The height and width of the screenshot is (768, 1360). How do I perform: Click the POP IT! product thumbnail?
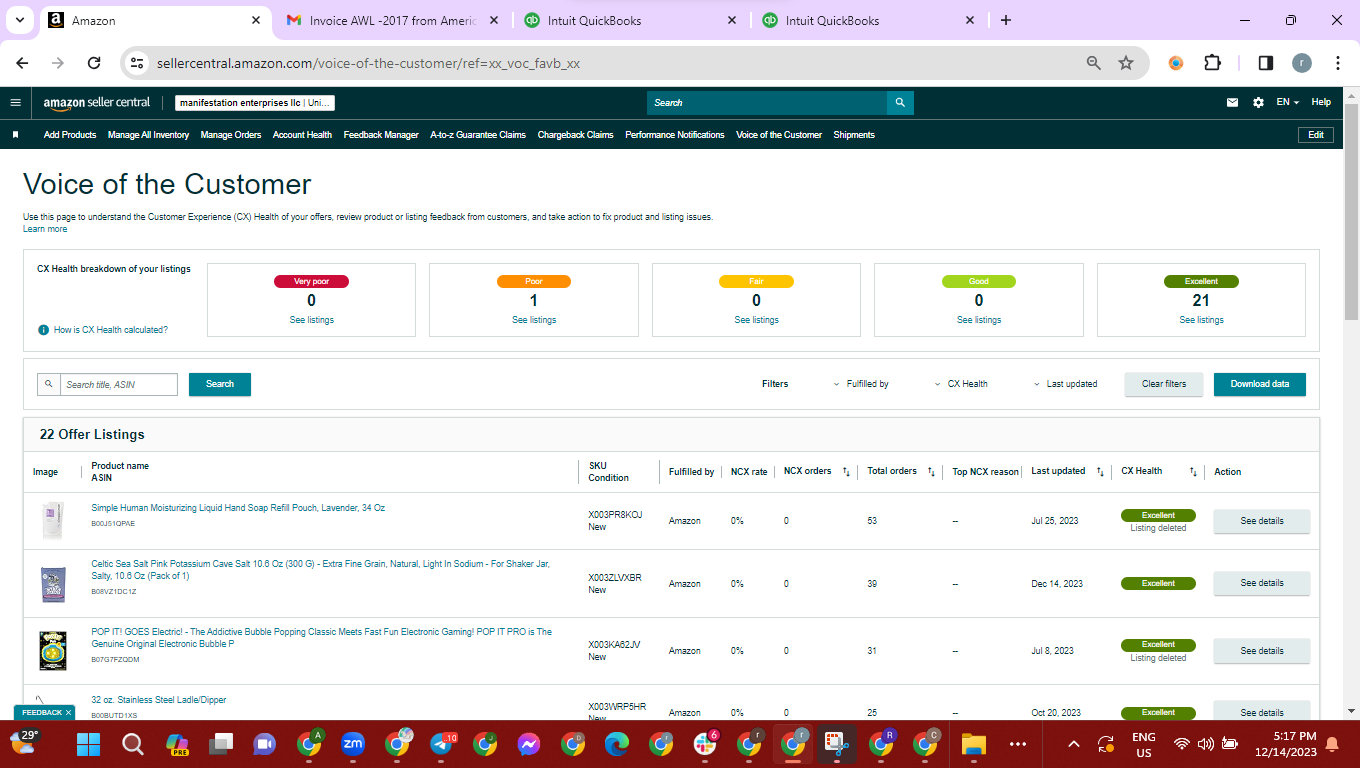(52, 650)
